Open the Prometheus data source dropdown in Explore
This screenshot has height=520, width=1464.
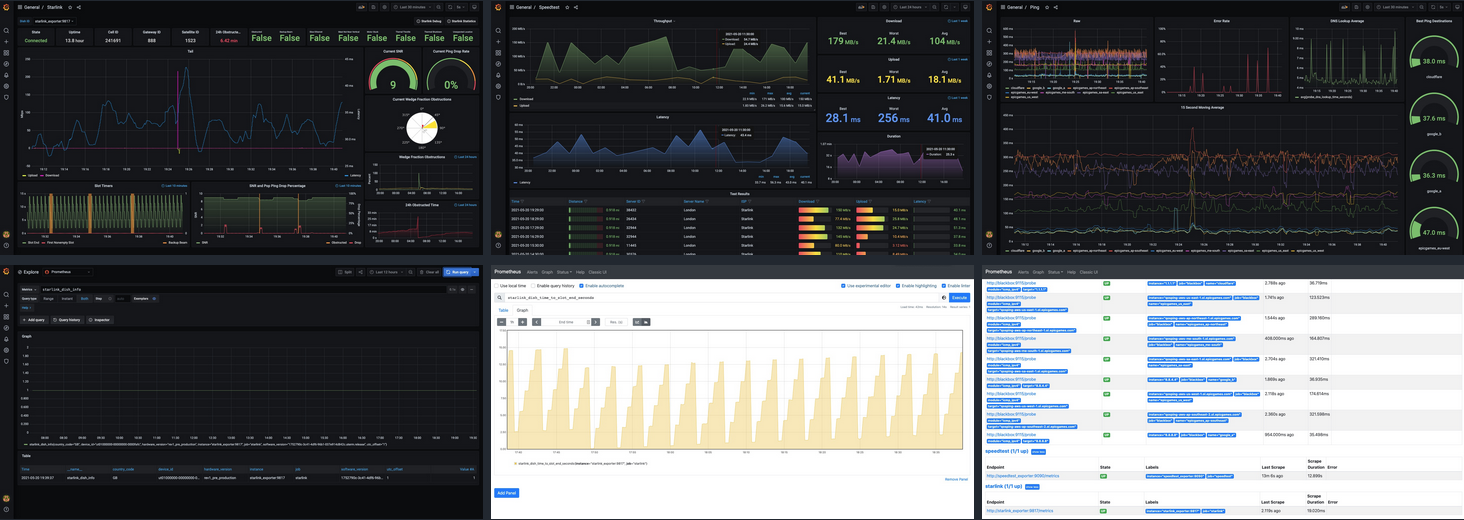70,272
